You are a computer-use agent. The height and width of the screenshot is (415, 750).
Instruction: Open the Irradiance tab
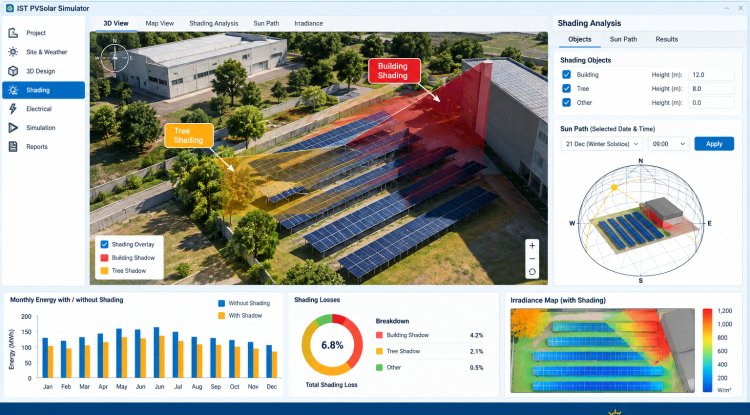[x=309, y=23]
